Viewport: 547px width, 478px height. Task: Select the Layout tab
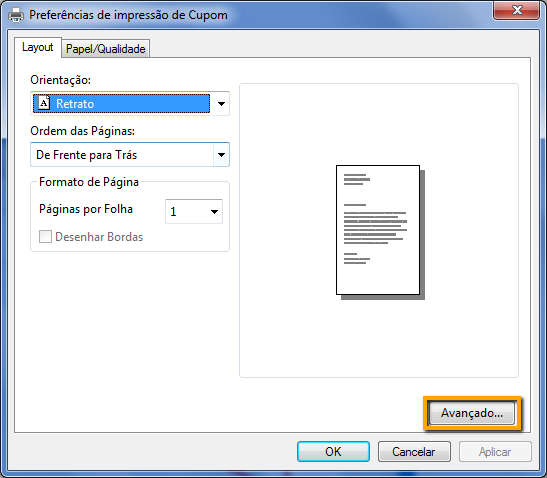click(x=38, y=47)
